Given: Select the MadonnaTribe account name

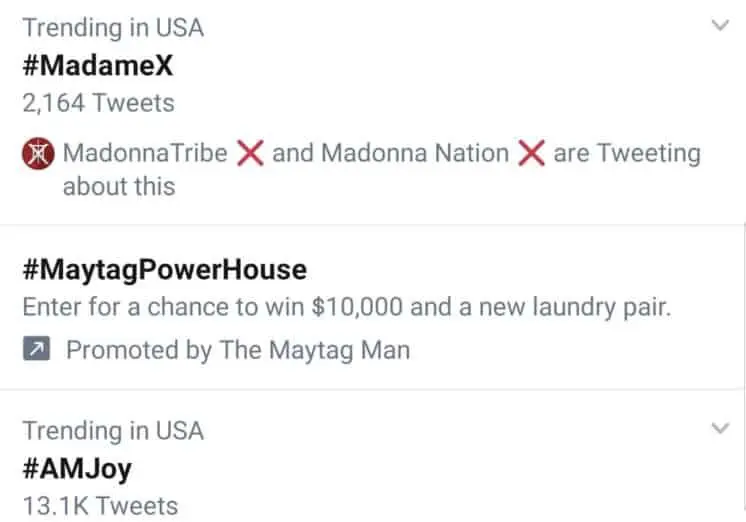Looking at the screenshot, I should point(145,154).
